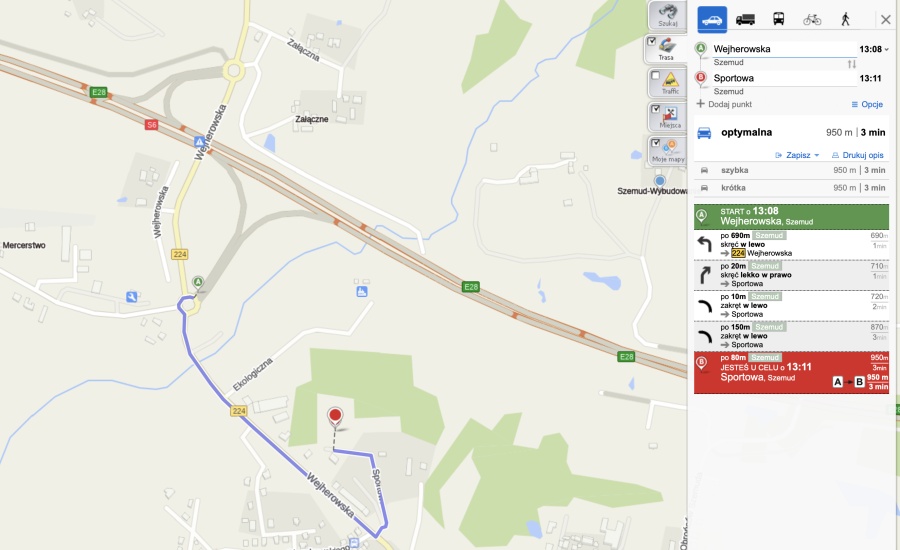Toggle the Trasa layer checkbox
This screenshot has width=900, height=550.
click(651, 41)
